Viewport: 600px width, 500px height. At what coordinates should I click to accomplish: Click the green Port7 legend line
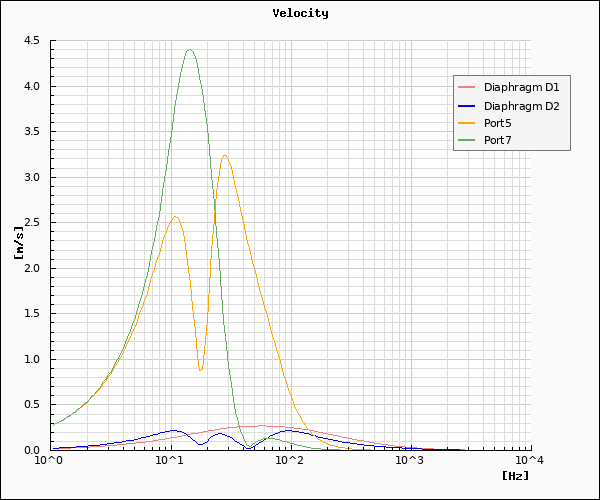coord(468,140)
